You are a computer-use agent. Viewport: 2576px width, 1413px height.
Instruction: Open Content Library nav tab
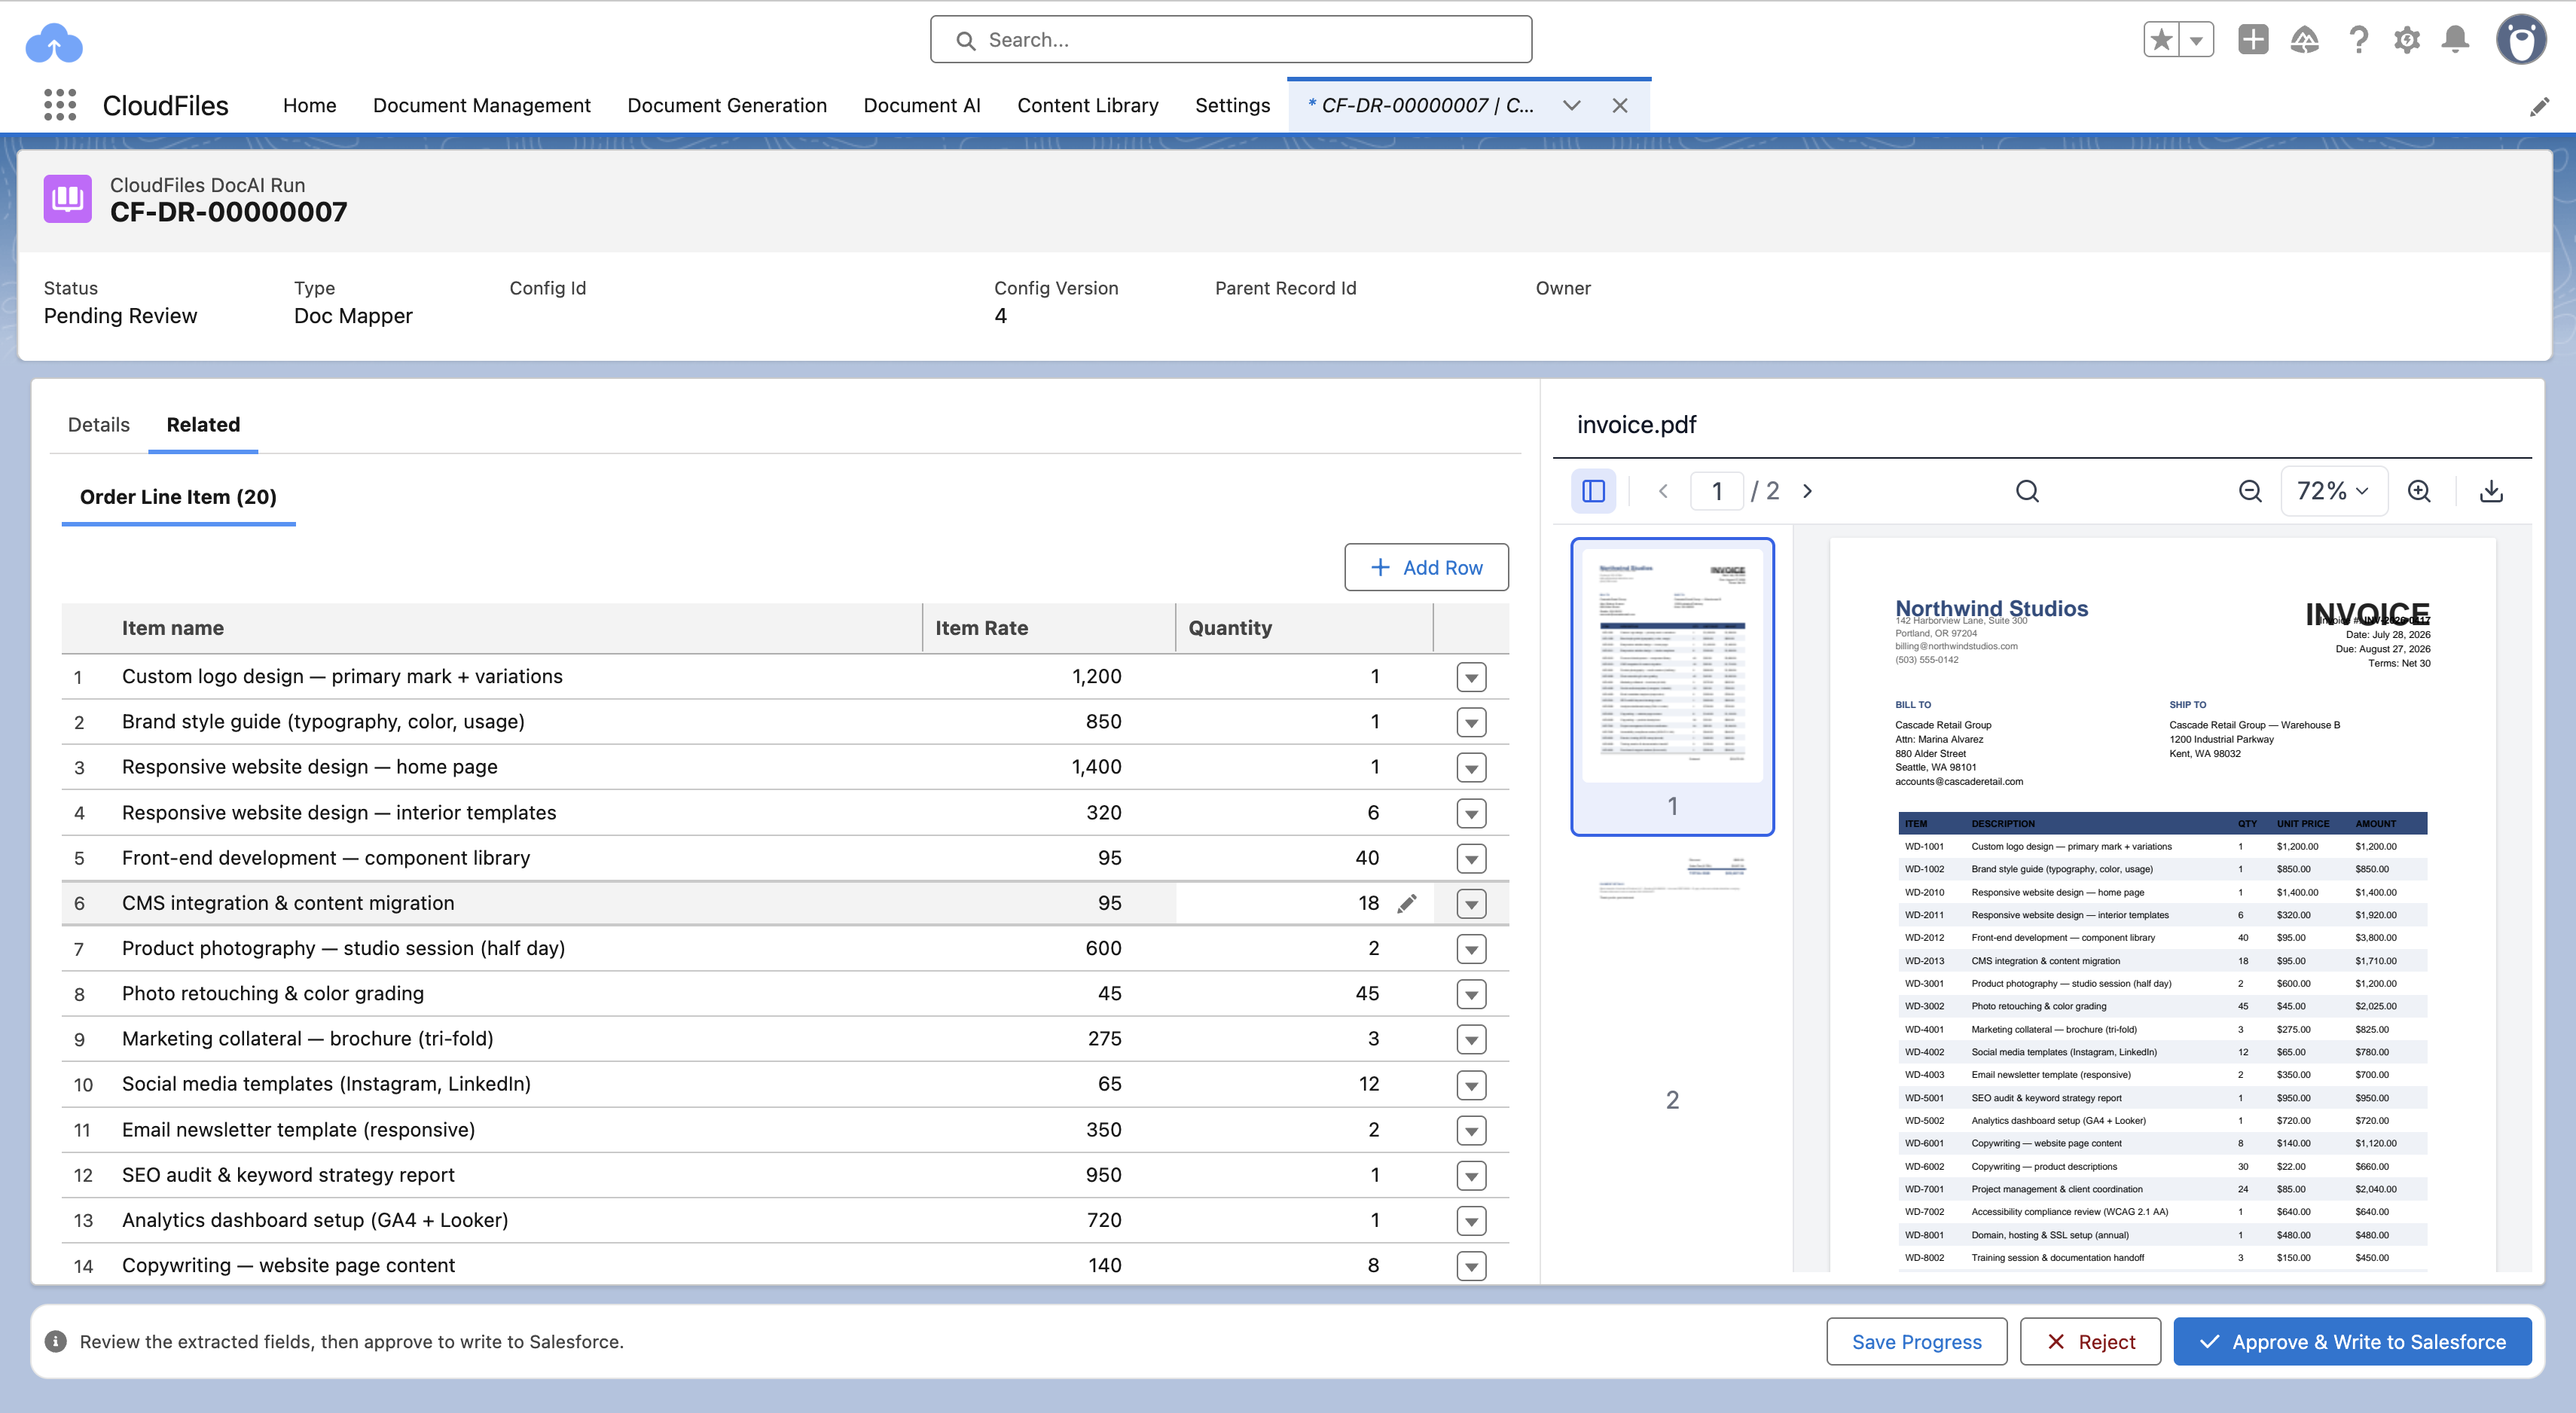[x=1087, y=105]
